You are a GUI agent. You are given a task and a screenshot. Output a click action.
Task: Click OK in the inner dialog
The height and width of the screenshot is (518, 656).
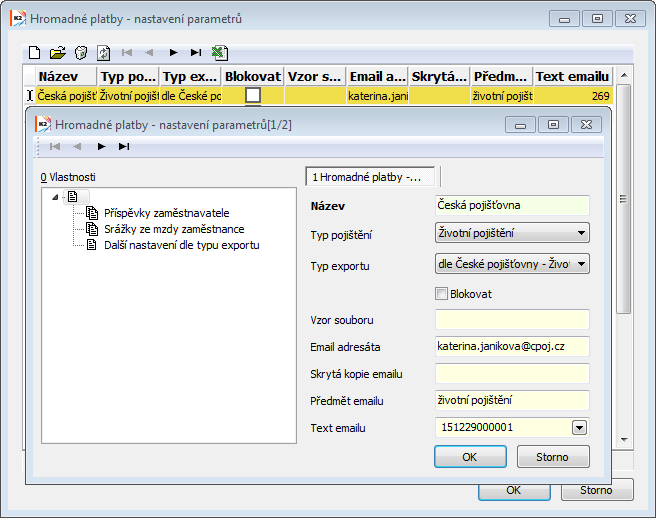[x=470, y=457]
